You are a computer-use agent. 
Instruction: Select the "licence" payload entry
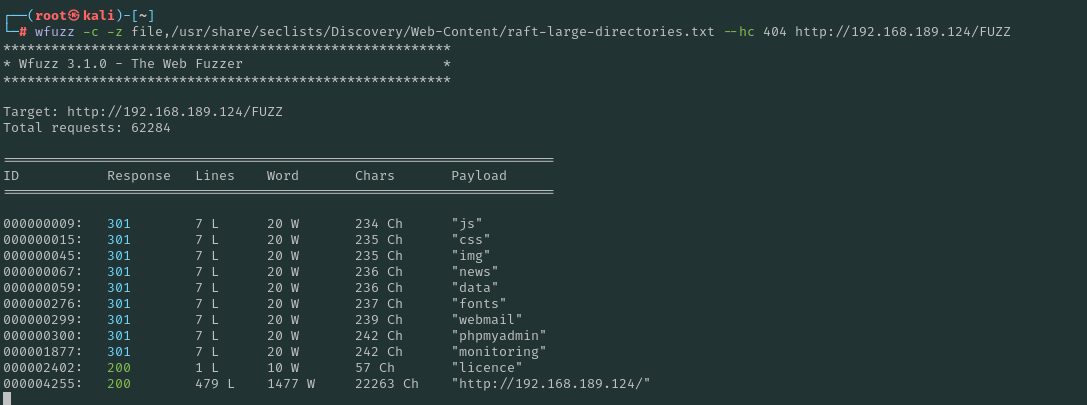(487, 368)
